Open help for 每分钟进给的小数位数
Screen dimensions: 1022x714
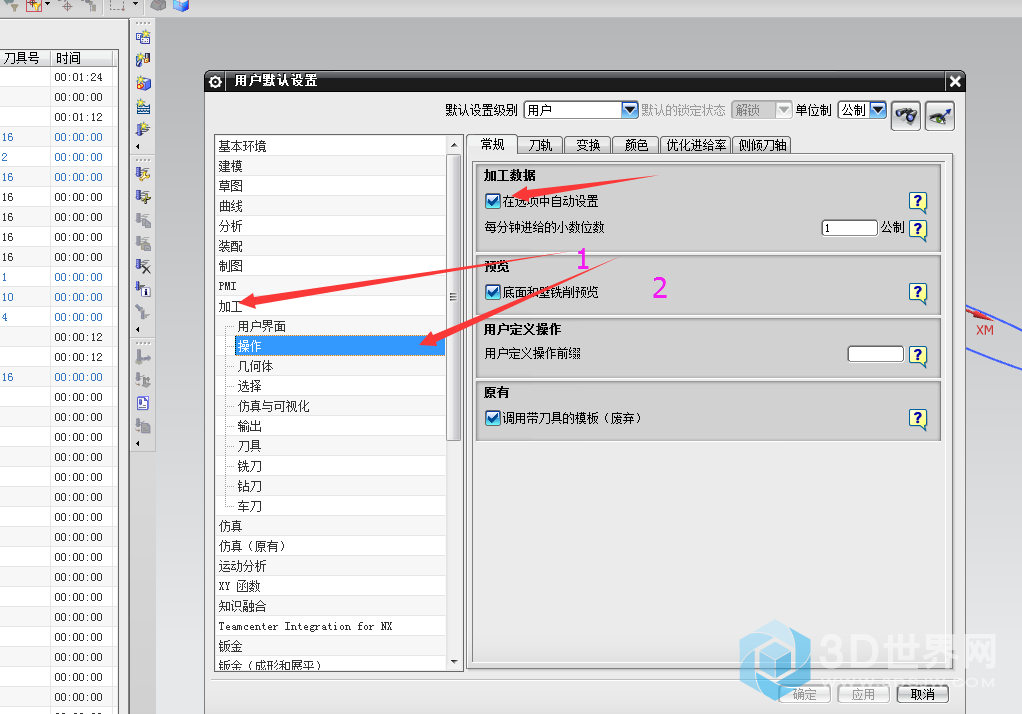(918, 229)
